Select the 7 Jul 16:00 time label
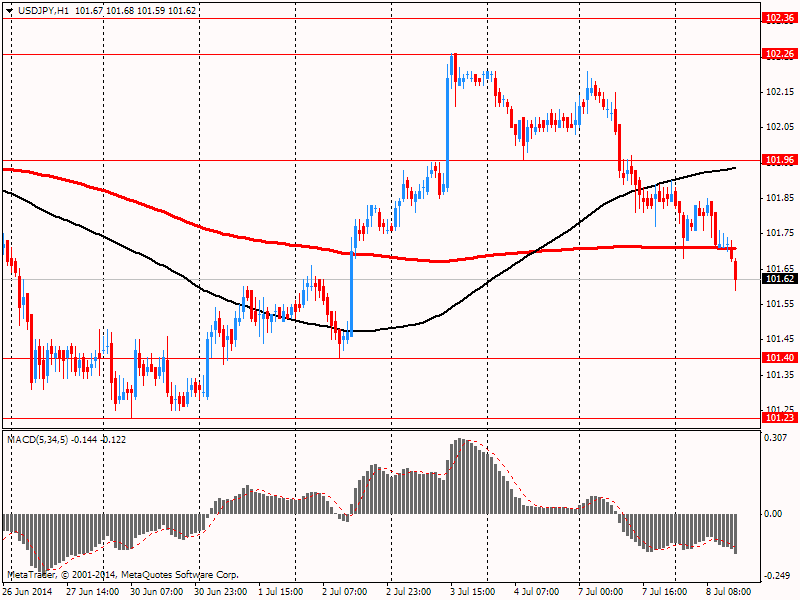800x600 pixels. point(664,591)
